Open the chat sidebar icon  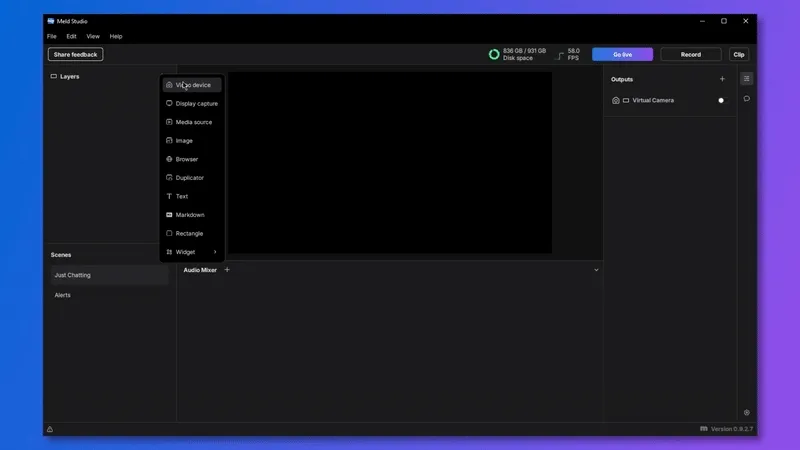click(746, 98)
